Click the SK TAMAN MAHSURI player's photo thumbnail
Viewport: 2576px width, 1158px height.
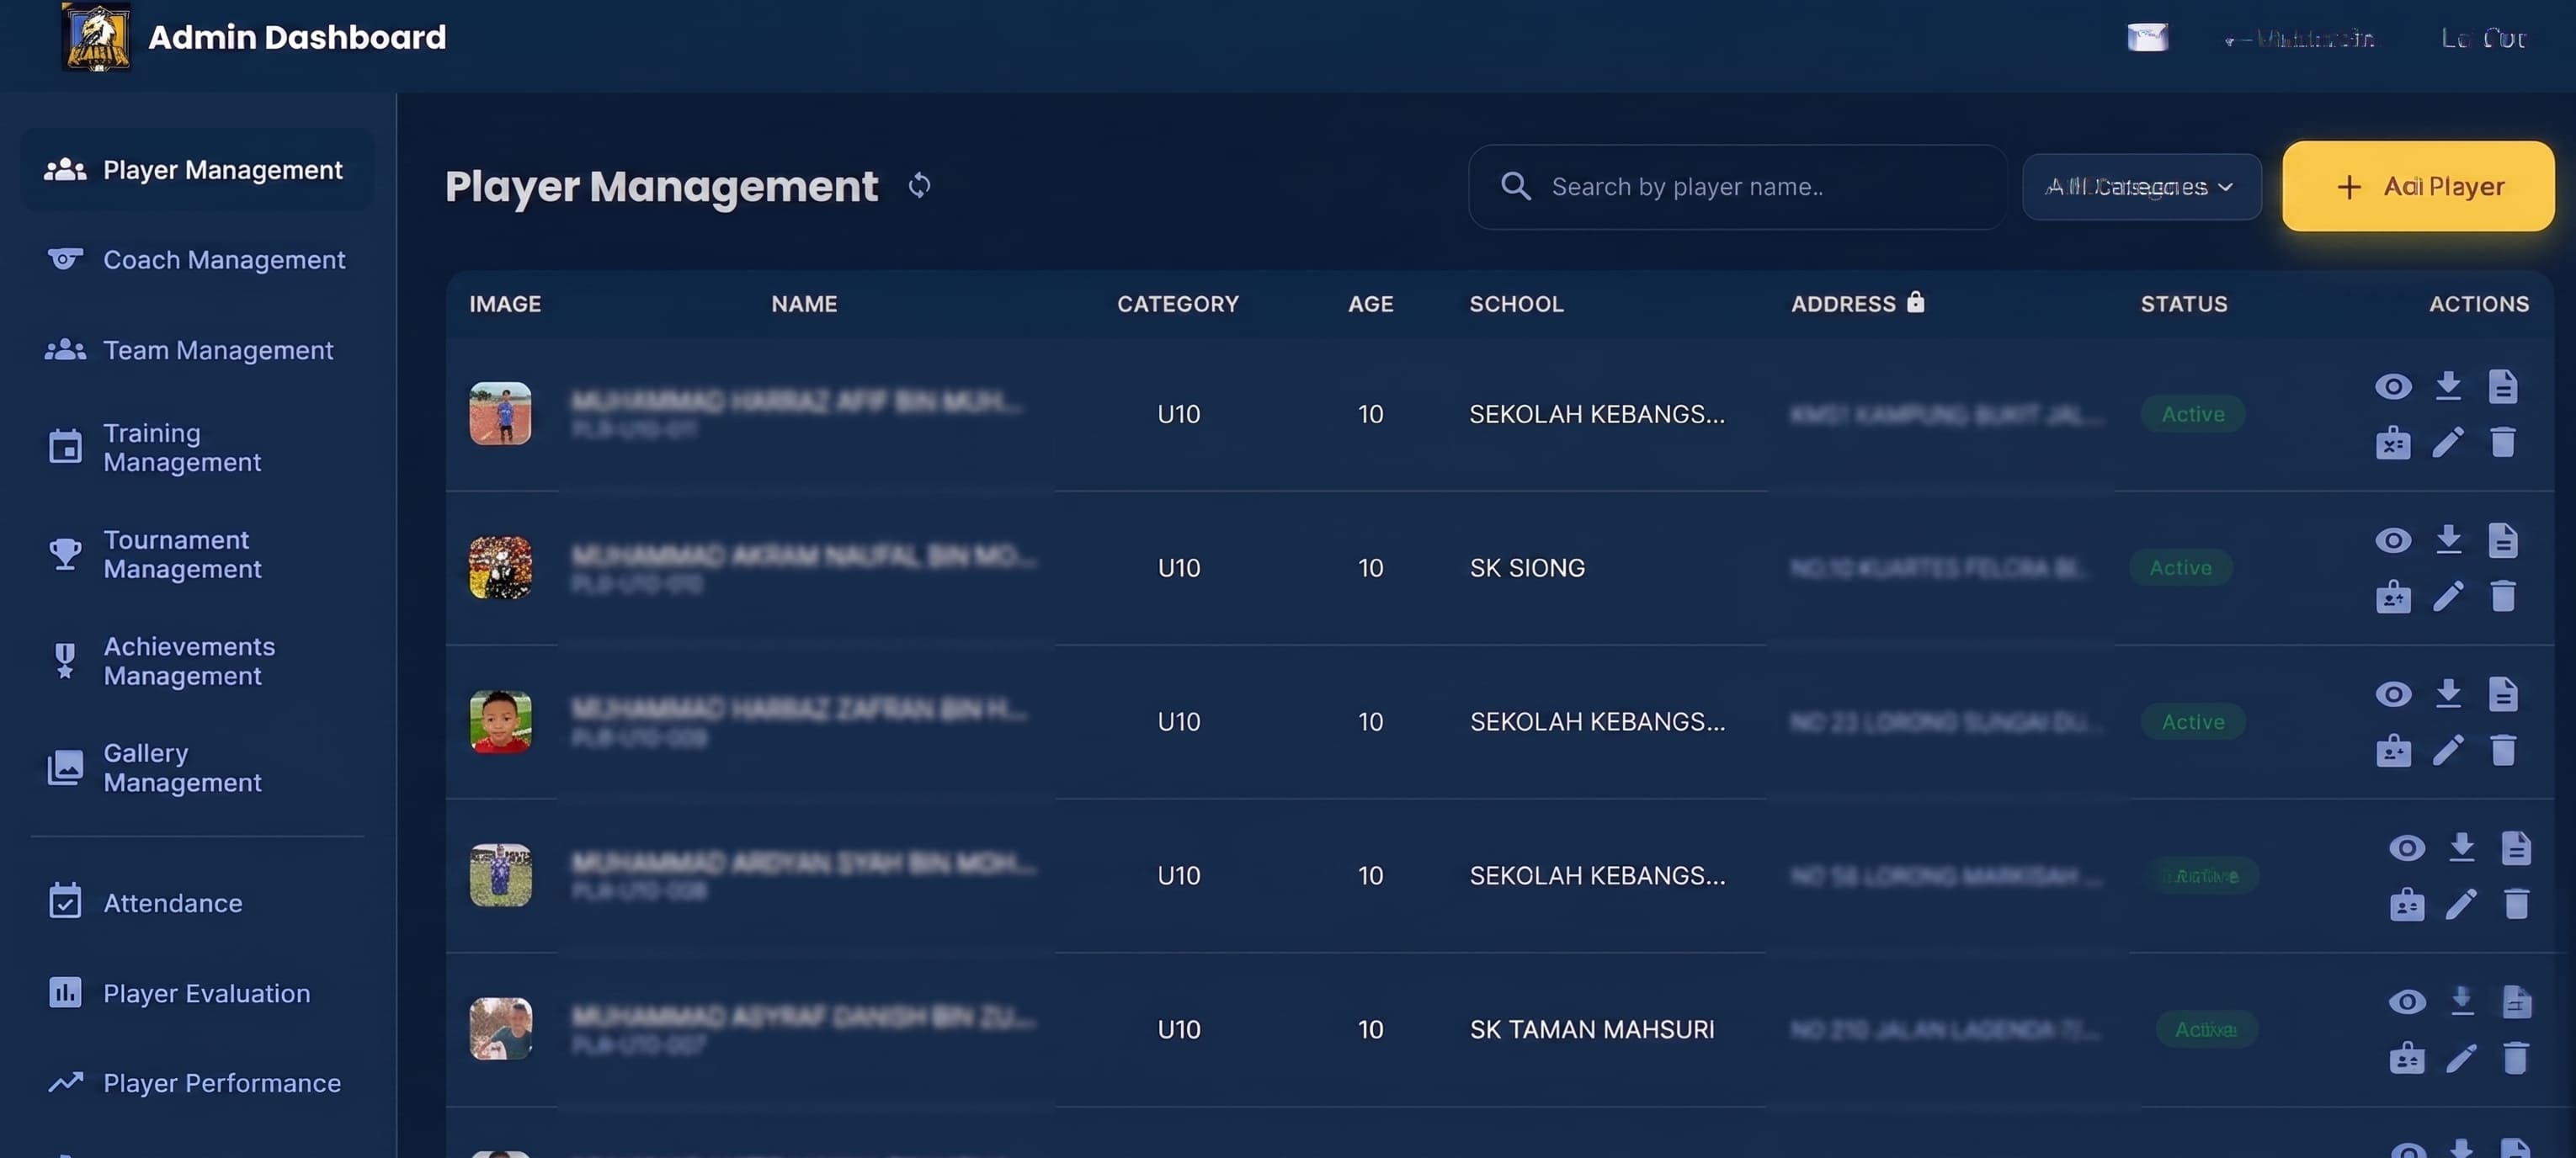pyautogui.click(x=500, y=1029)
